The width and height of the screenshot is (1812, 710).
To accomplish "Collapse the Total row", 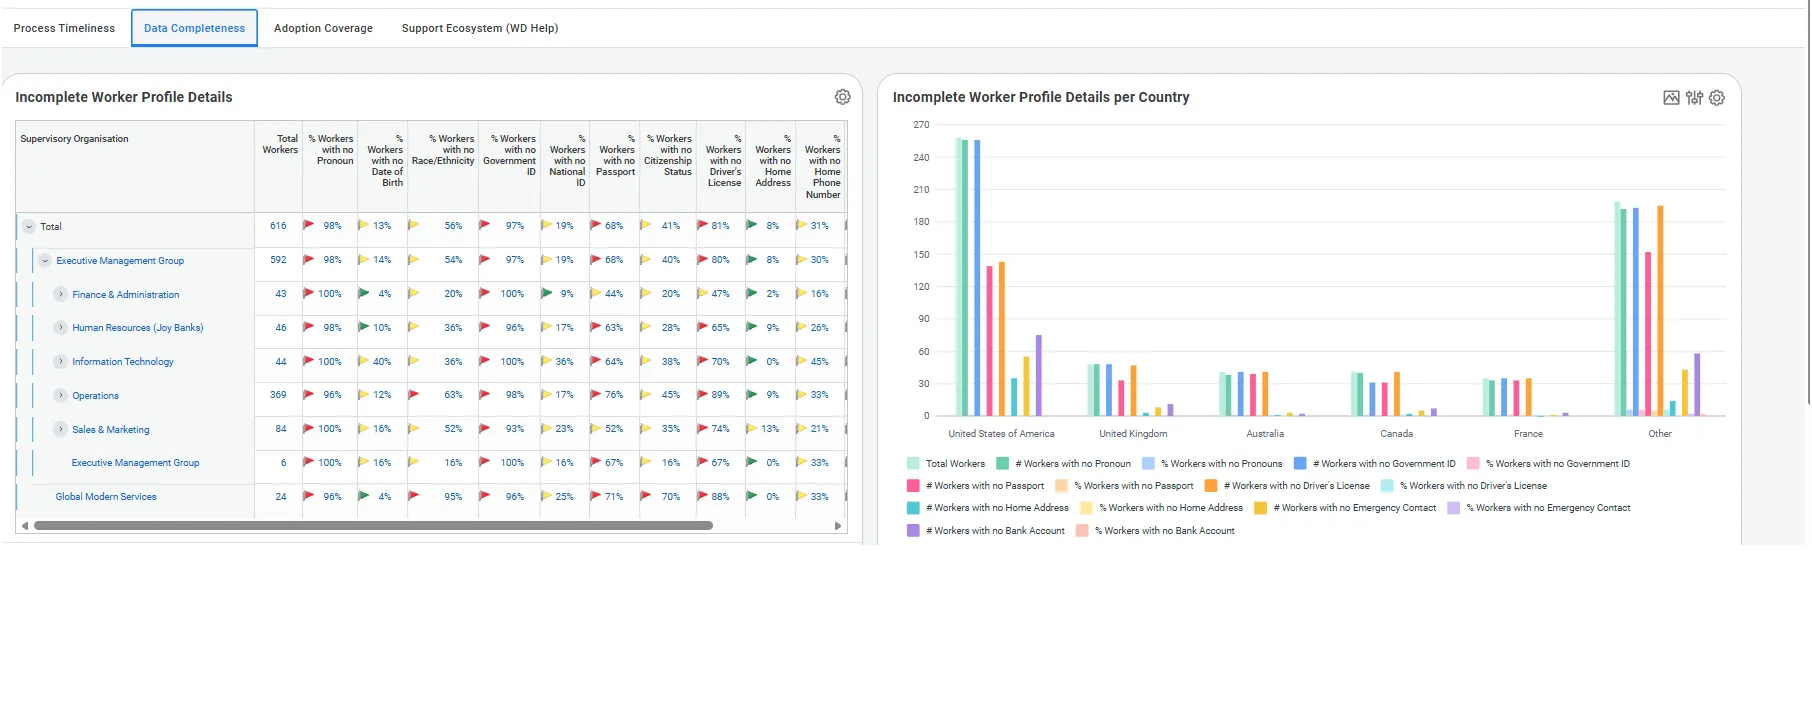I will (x=29, y=227).
